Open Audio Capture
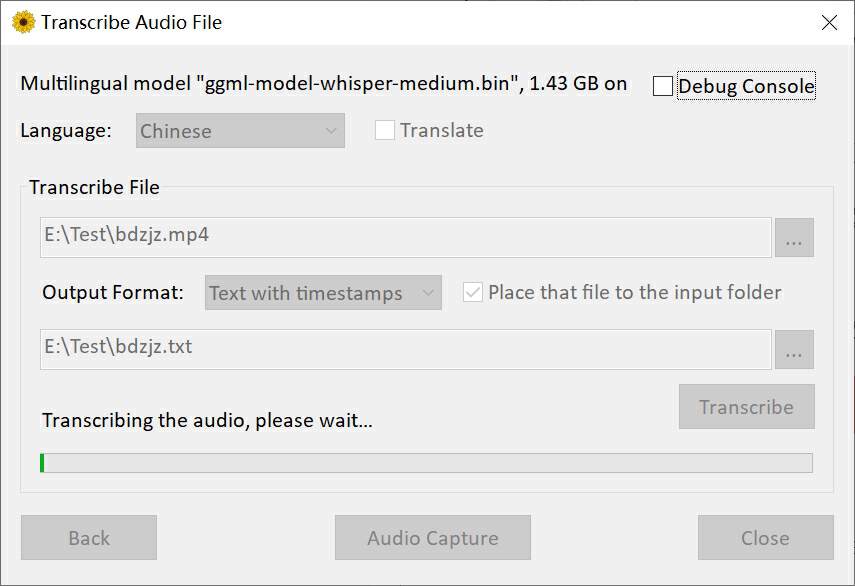 [x=432, y=538]
